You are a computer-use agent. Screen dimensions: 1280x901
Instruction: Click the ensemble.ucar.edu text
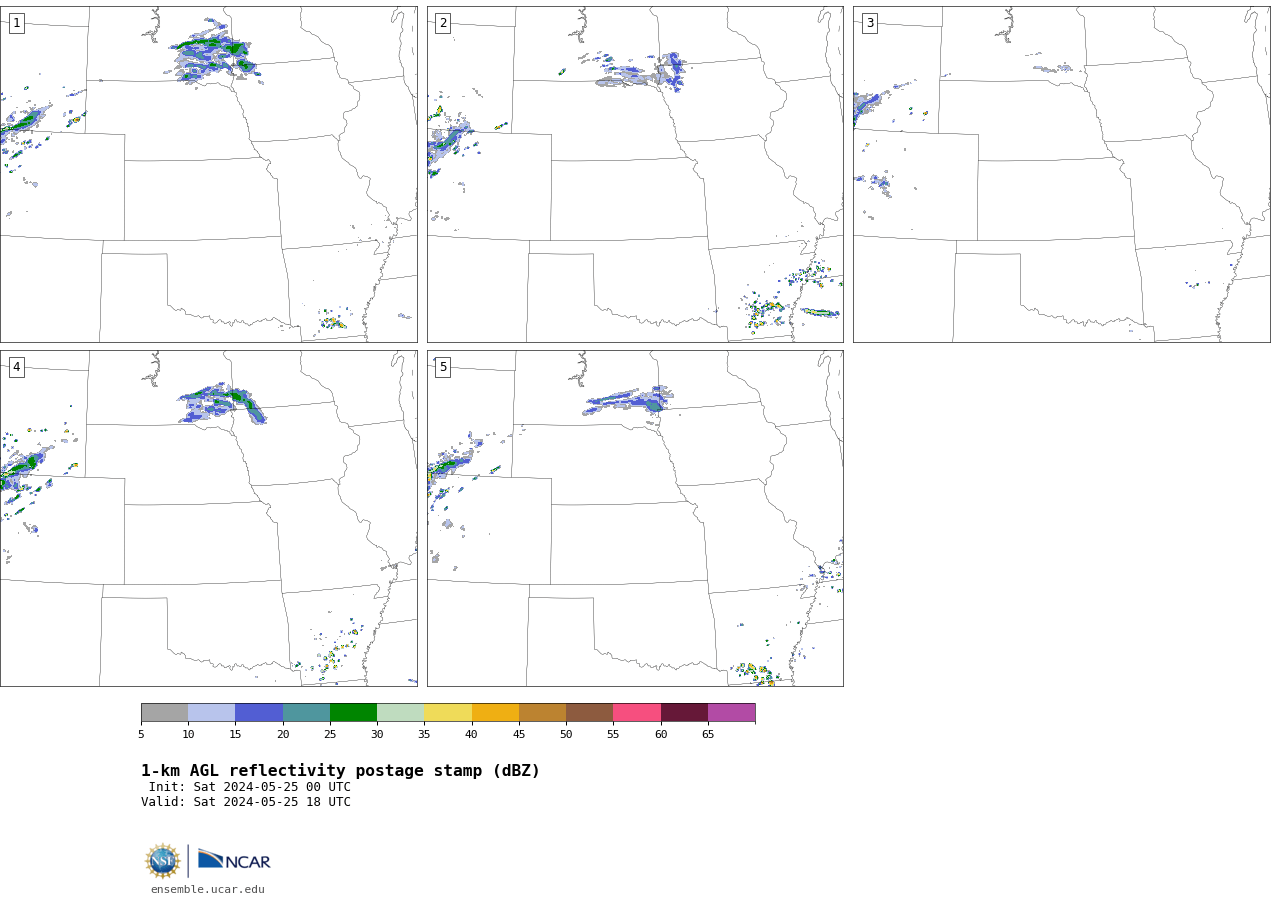(x=208, y=889)
